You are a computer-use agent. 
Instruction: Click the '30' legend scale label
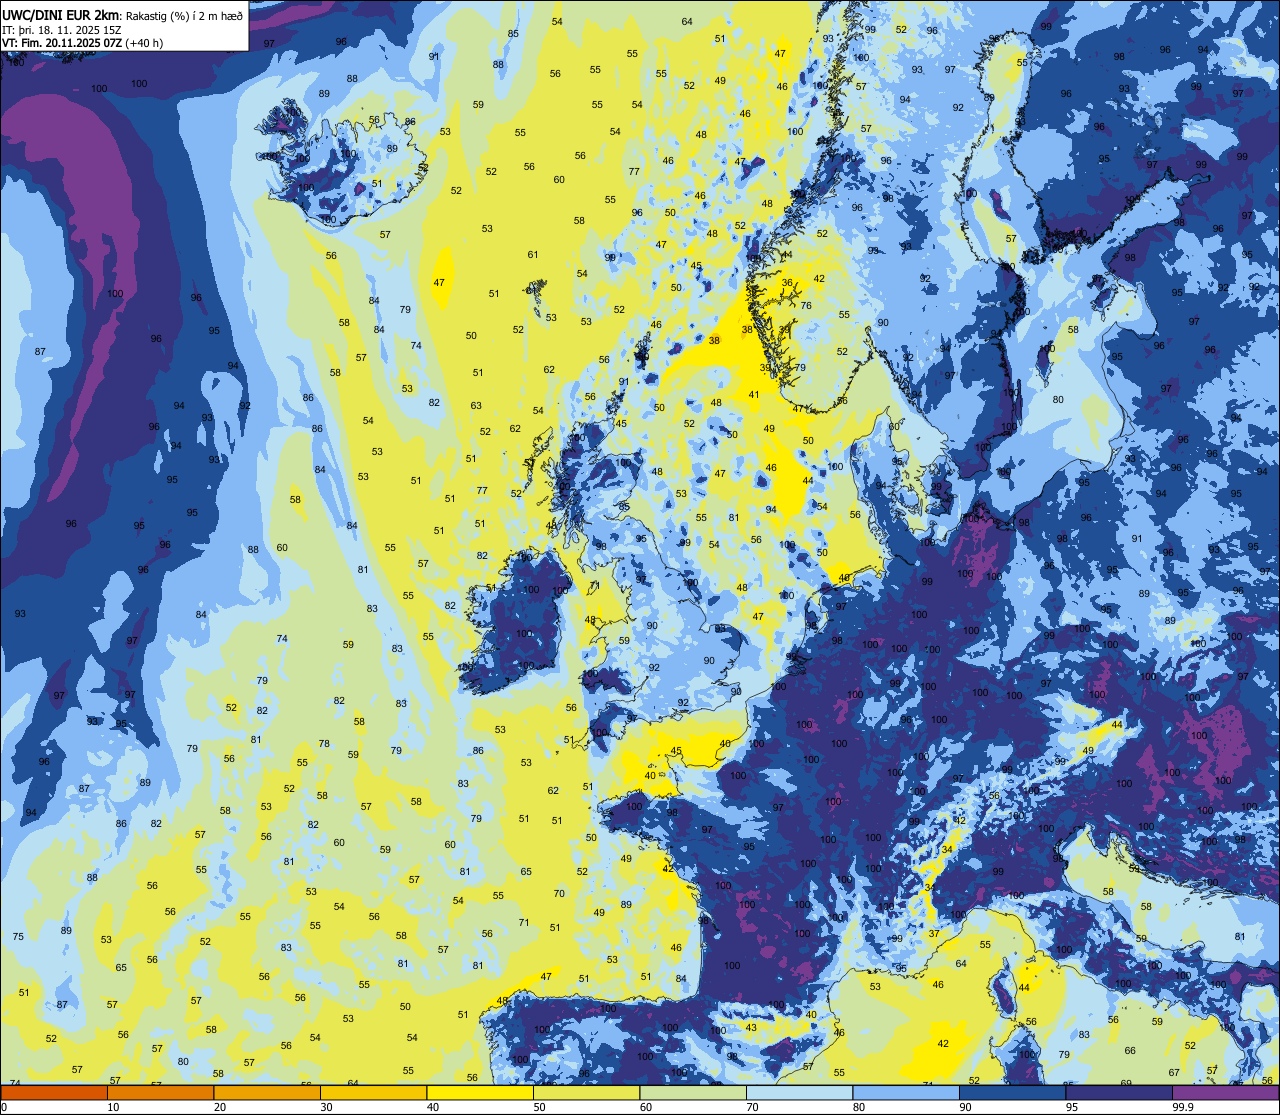click(328, 1107)
